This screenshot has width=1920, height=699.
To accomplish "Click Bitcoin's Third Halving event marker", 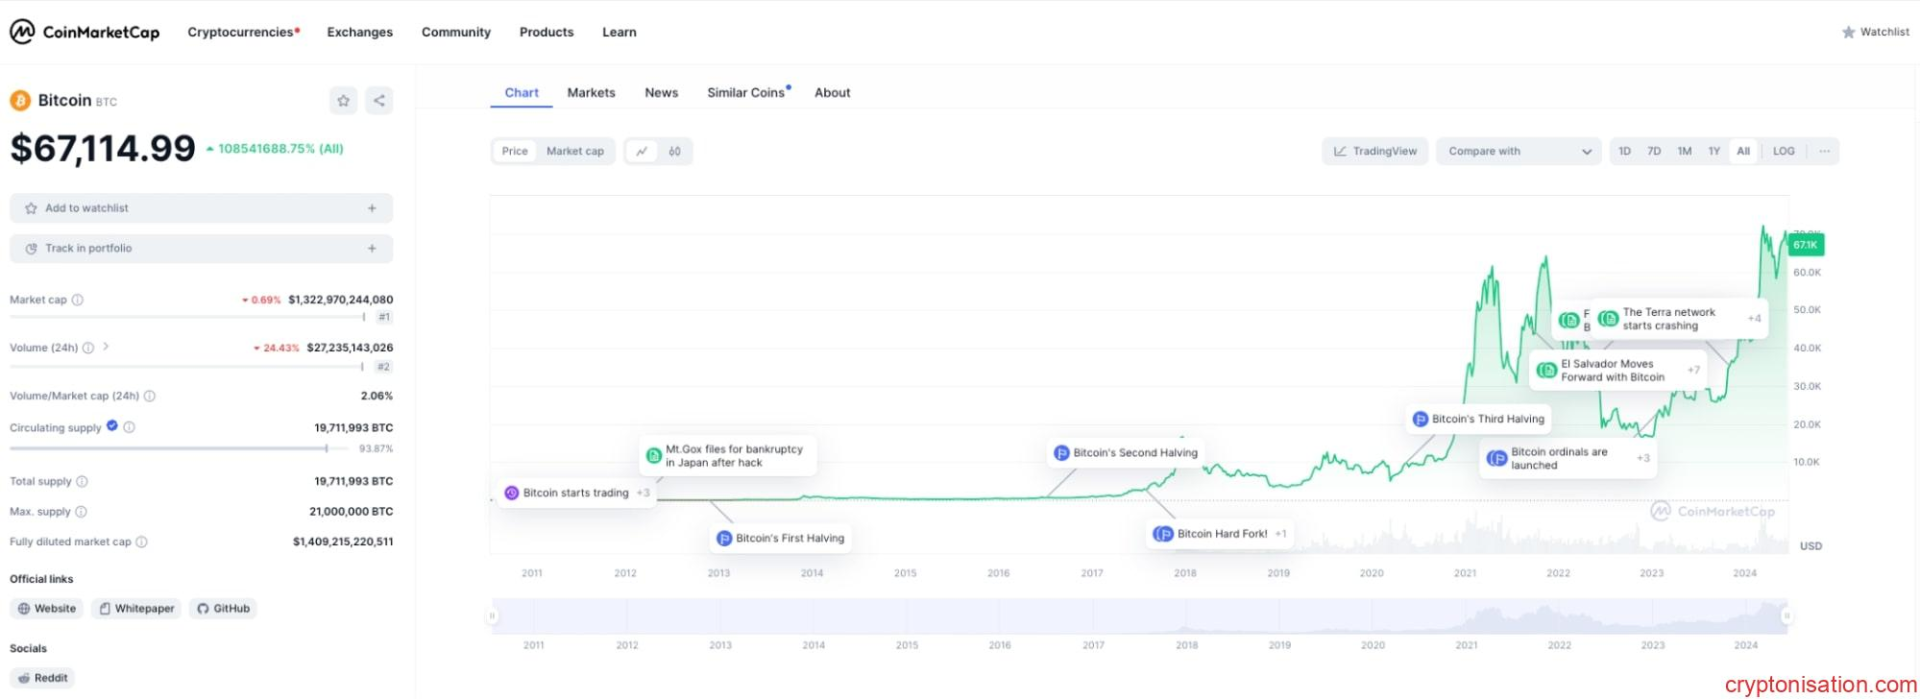I will pyautogui.click(x=1479, y=419).
